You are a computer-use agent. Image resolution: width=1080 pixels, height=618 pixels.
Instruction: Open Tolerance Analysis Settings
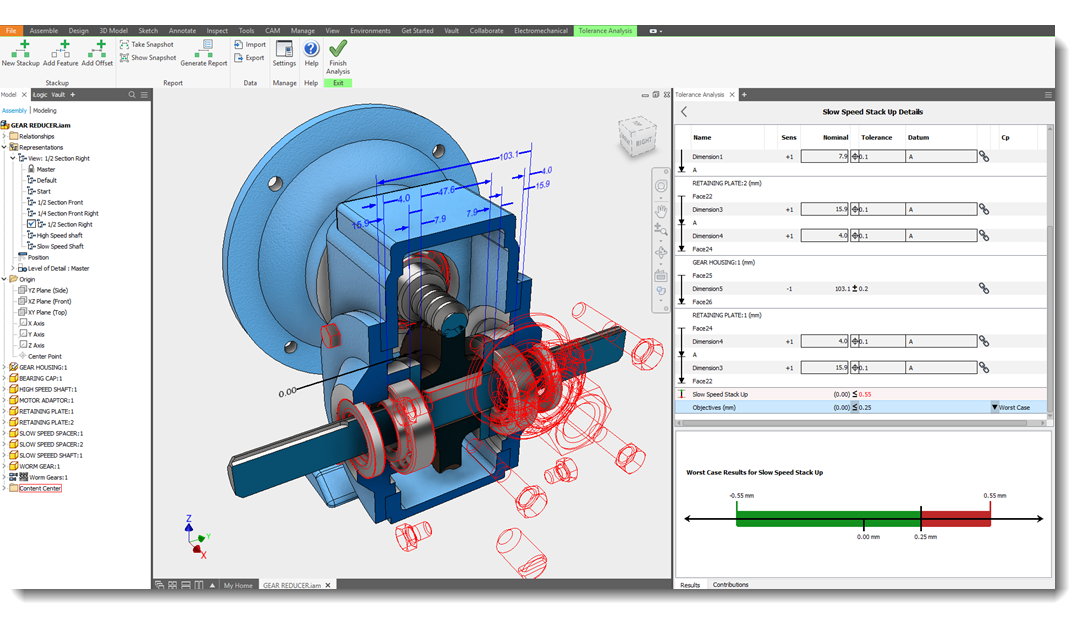pyautogui.click(x=284, y=53)
